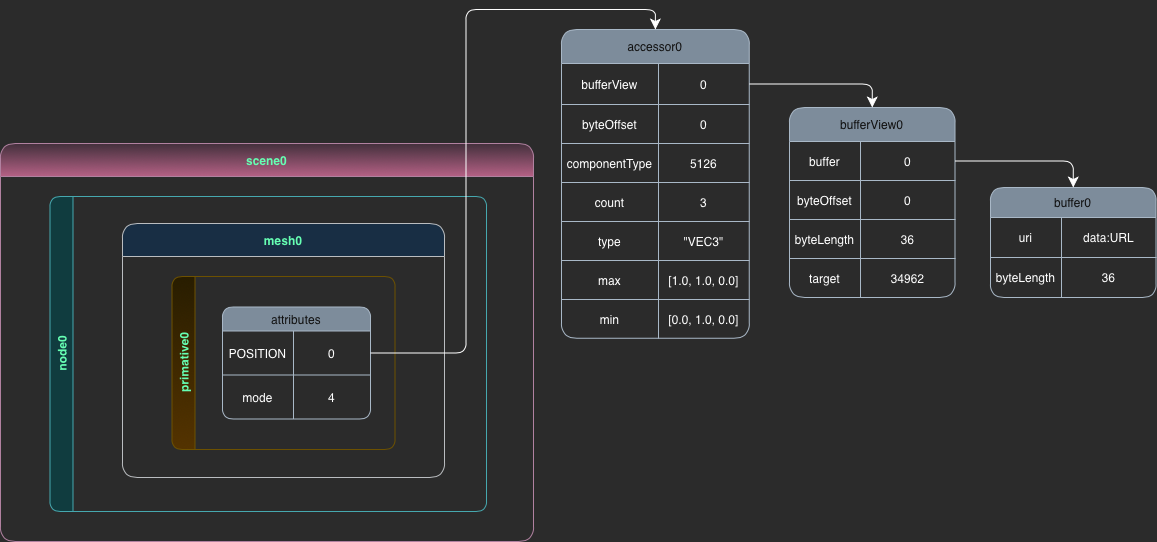
Task: Select the componentType label
Action: tap(609, 164)
